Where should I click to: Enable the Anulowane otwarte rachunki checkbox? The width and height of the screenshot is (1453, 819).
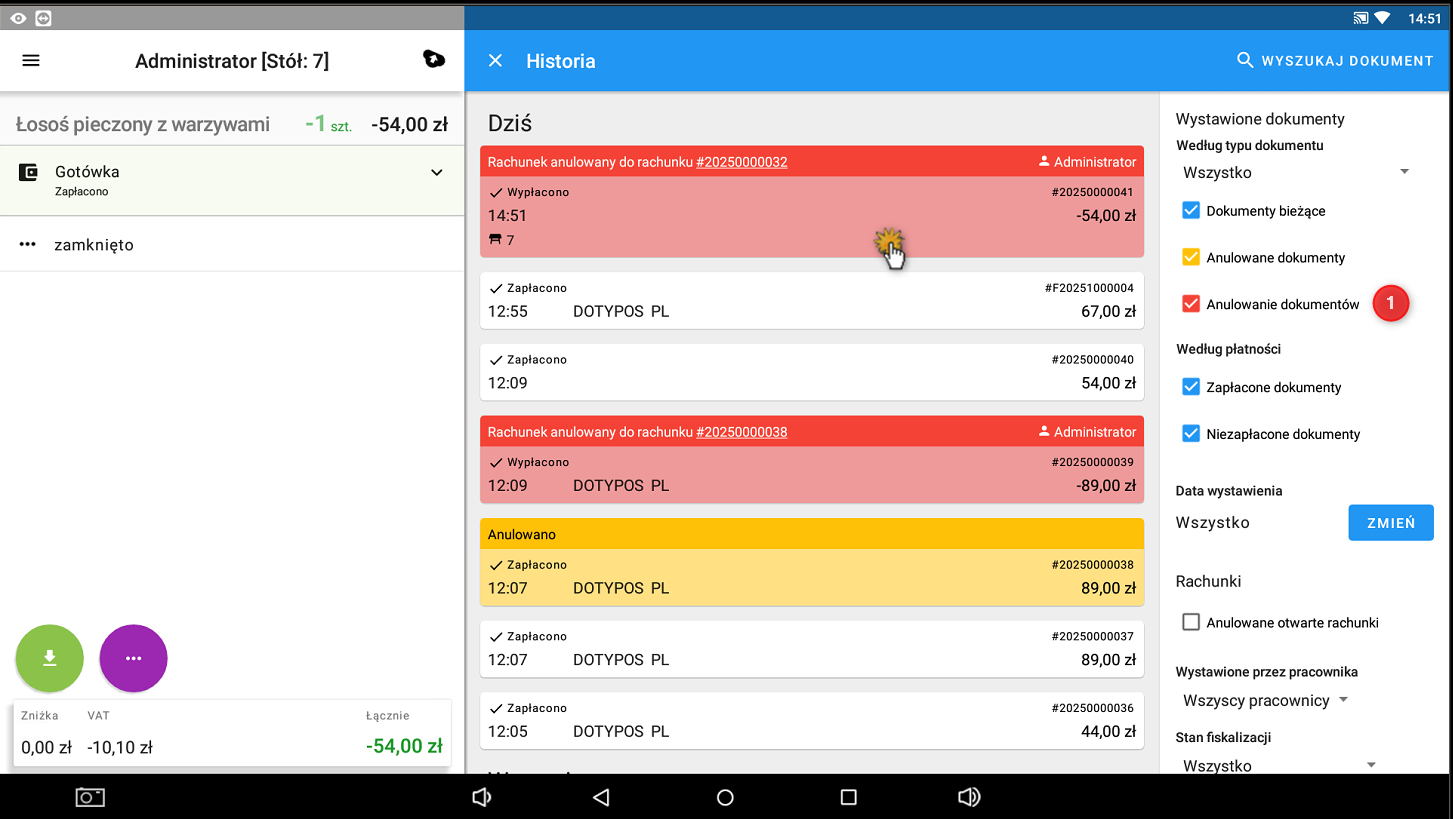1191,622
